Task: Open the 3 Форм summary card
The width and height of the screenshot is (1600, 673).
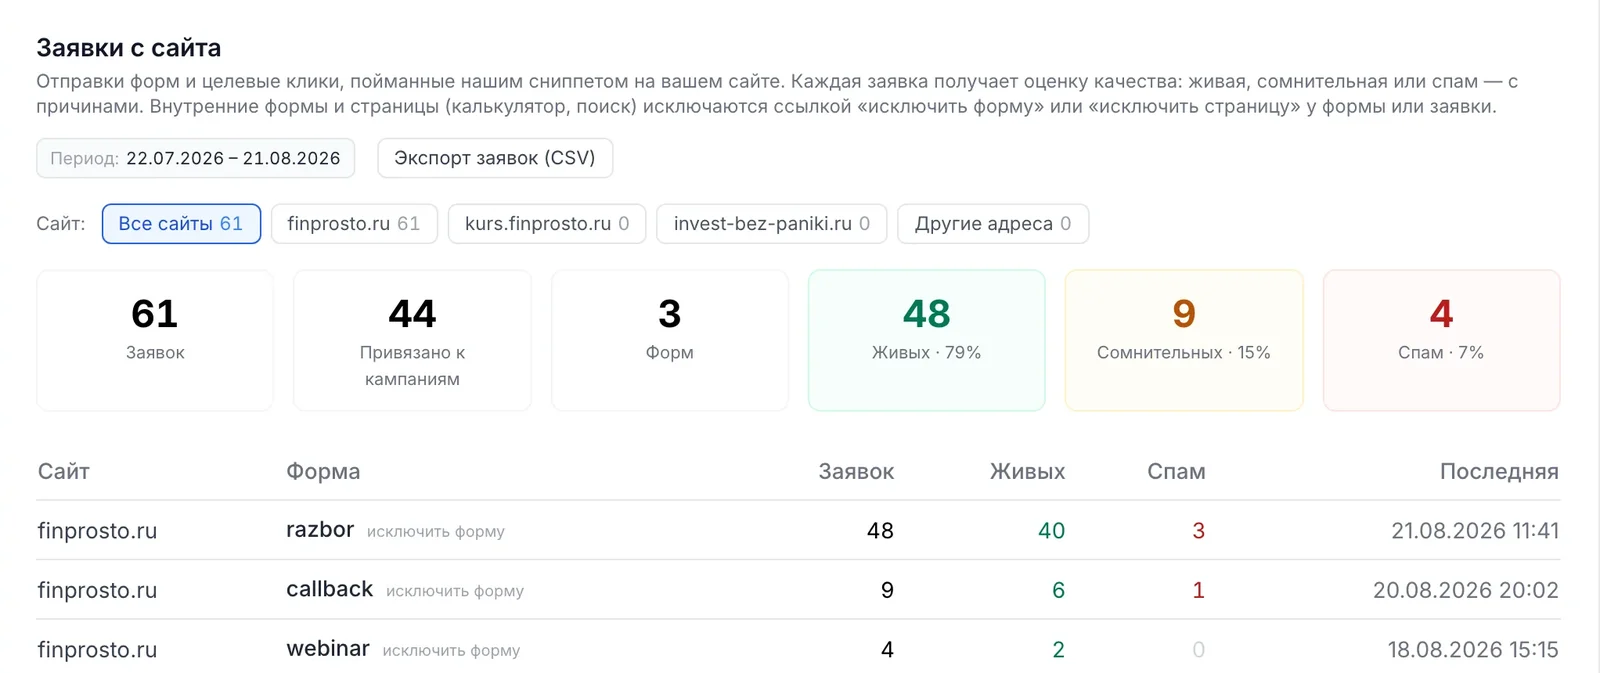Action: (670, 340)
